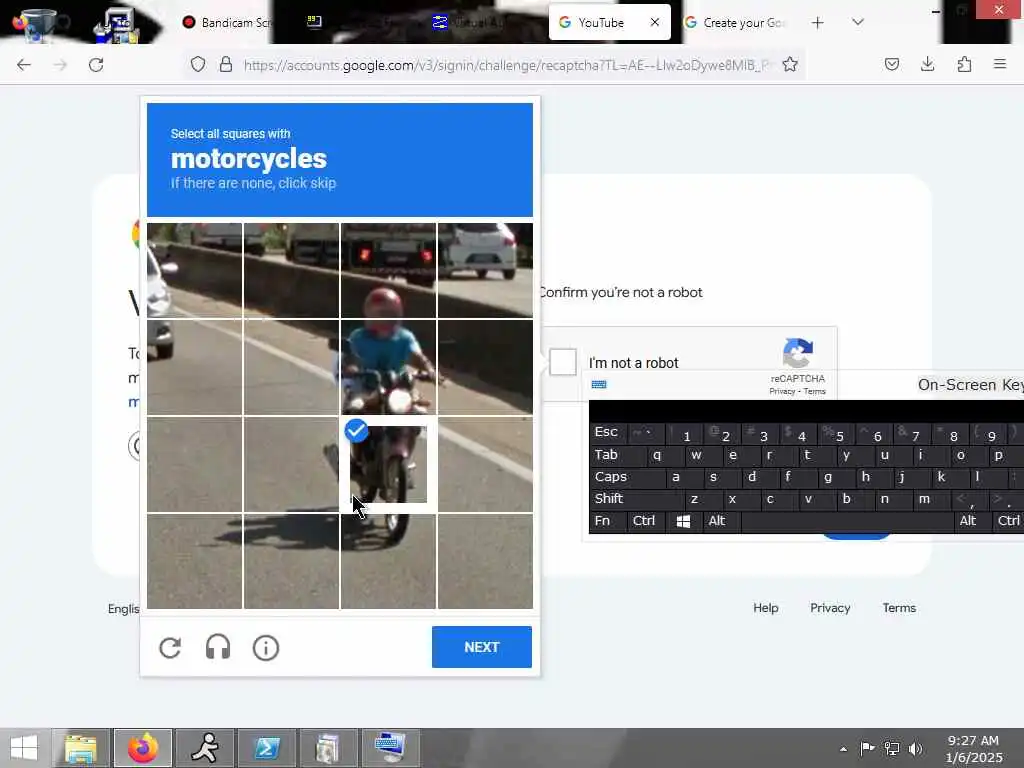Save page to Pocket icon

(891, 64)
